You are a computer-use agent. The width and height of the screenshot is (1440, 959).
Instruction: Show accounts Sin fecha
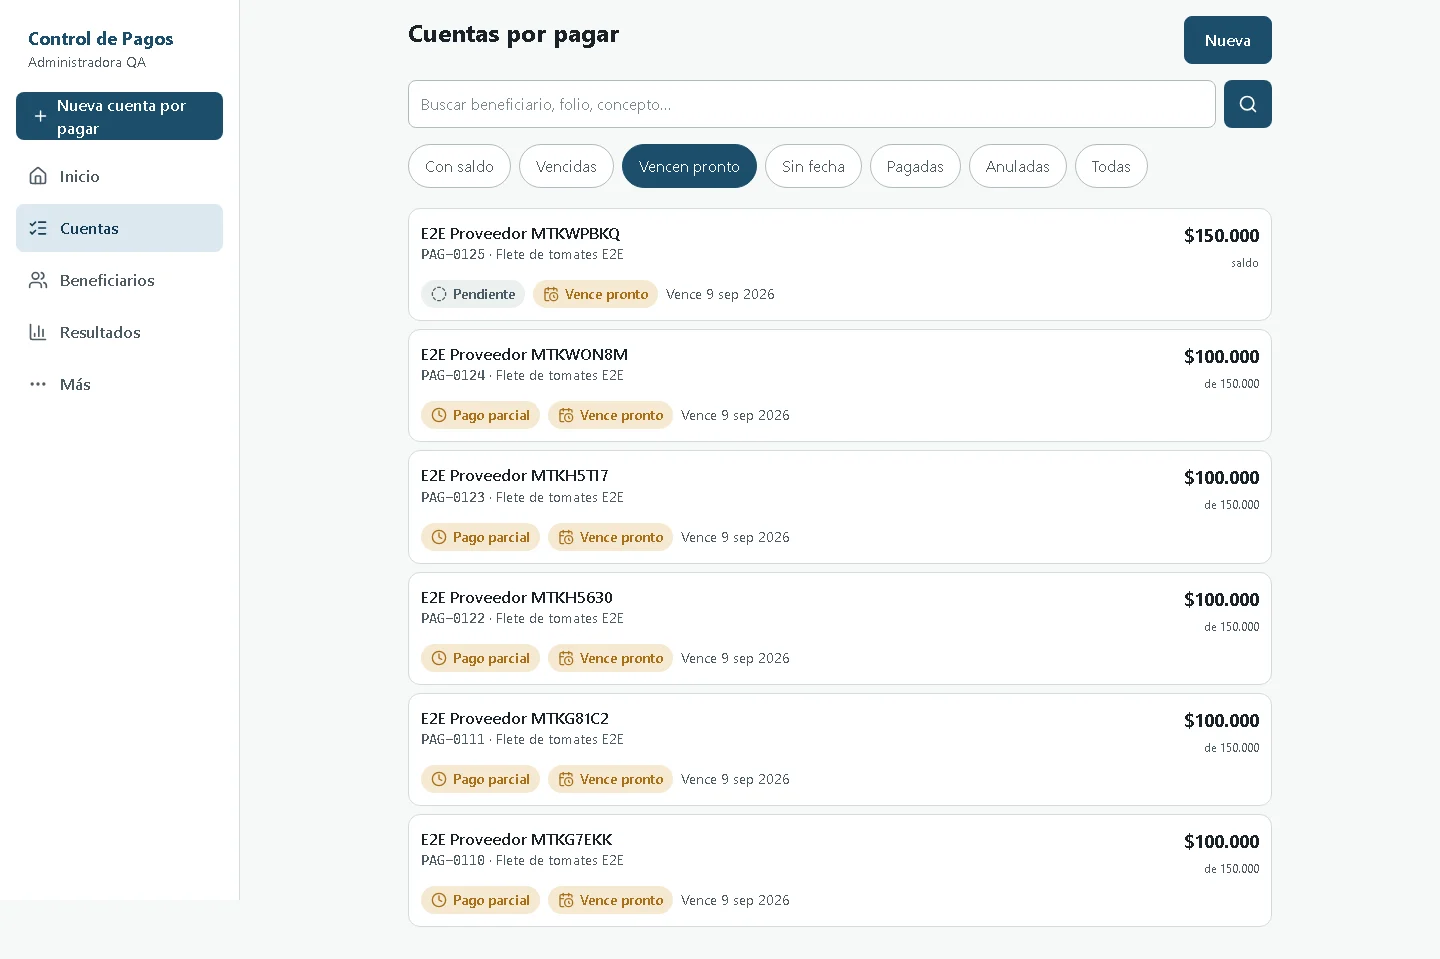813,166
